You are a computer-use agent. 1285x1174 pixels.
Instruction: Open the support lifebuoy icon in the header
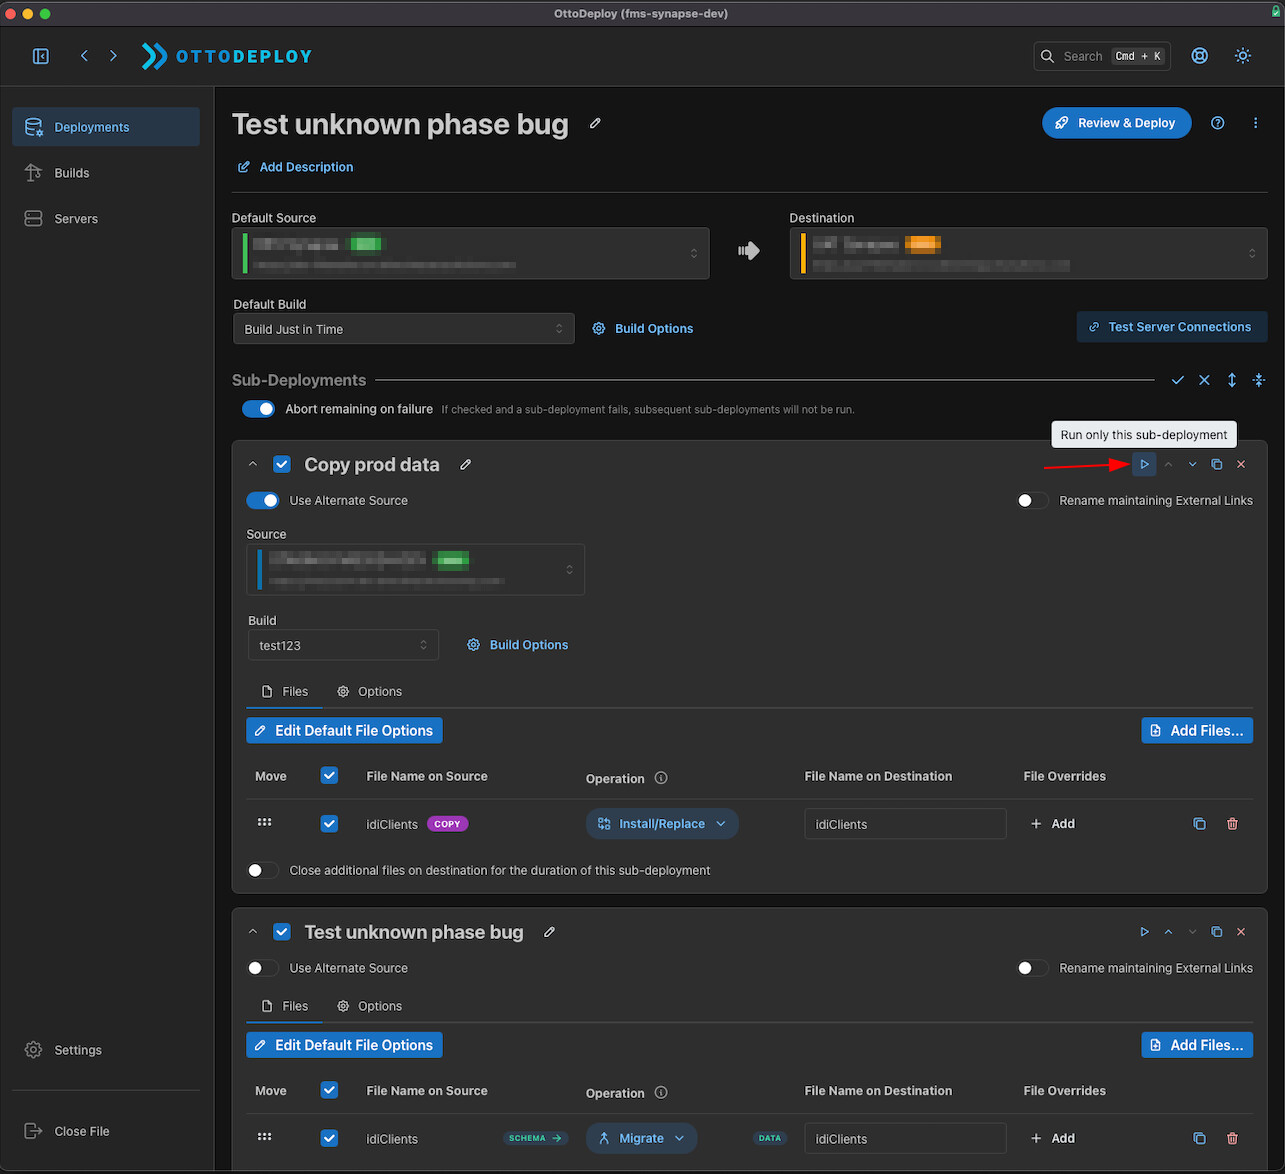[1199, 56]
